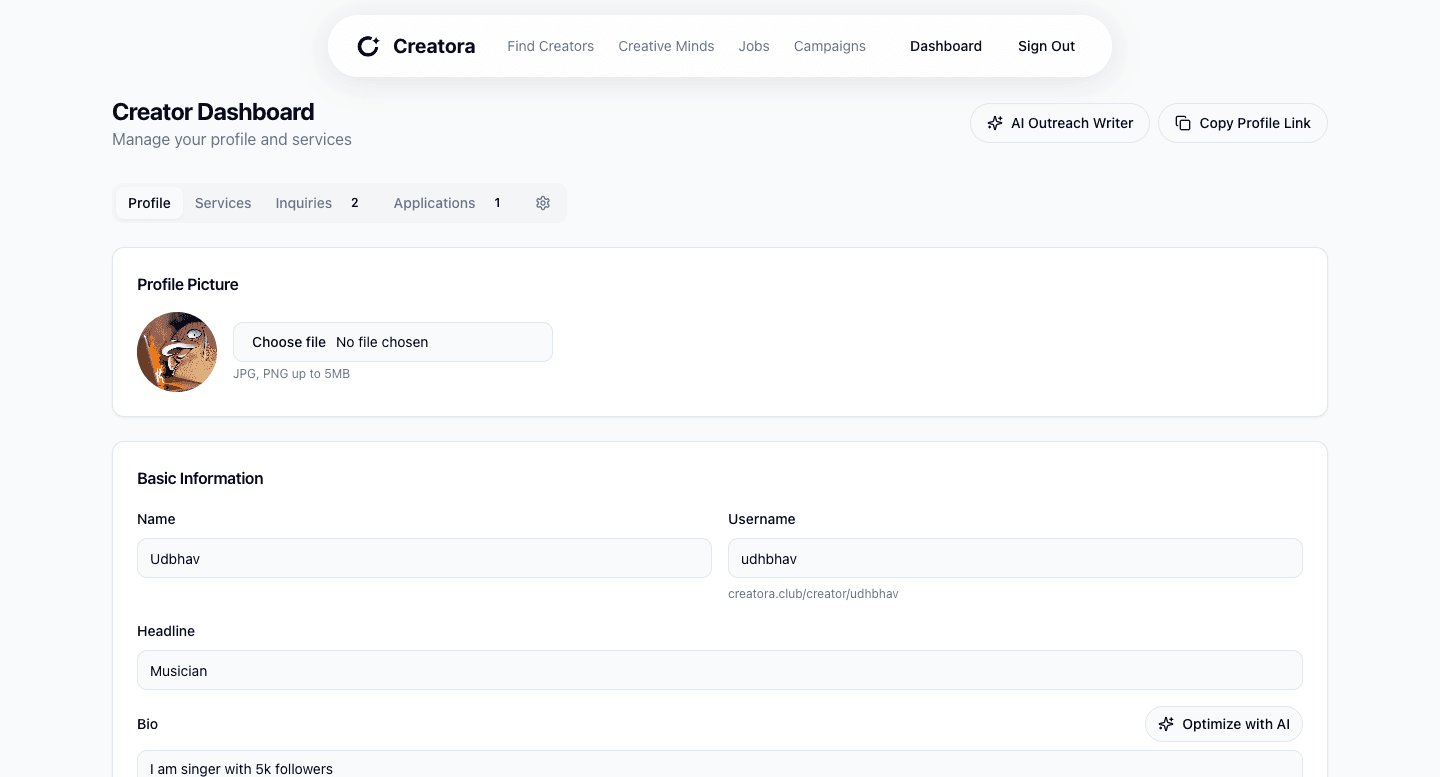Click the Basic Information heading
The image size is (1440, 777).
click(x=200, y=478)
